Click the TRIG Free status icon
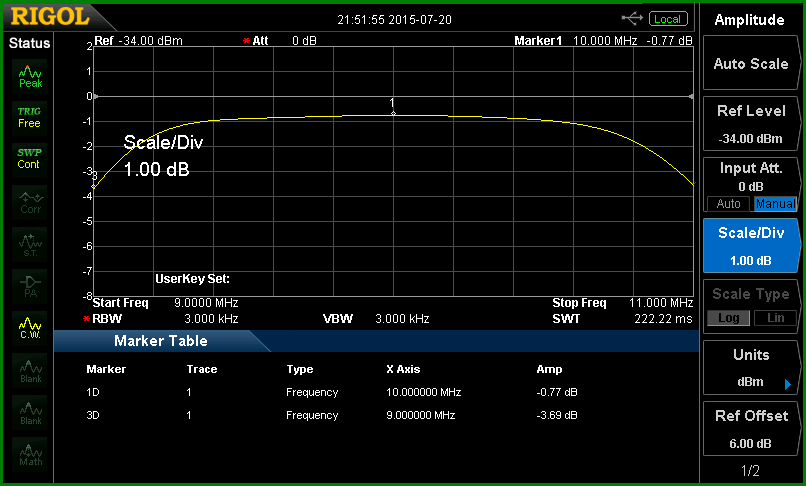The image size is (806, 486). click(30, 117)
